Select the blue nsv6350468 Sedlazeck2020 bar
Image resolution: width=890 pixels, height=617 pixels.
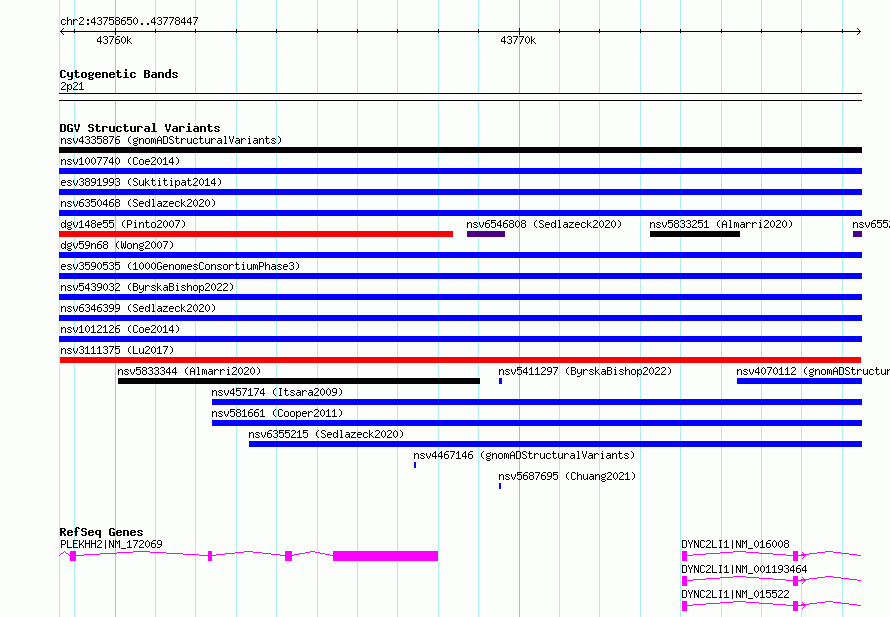click(460, 213)
